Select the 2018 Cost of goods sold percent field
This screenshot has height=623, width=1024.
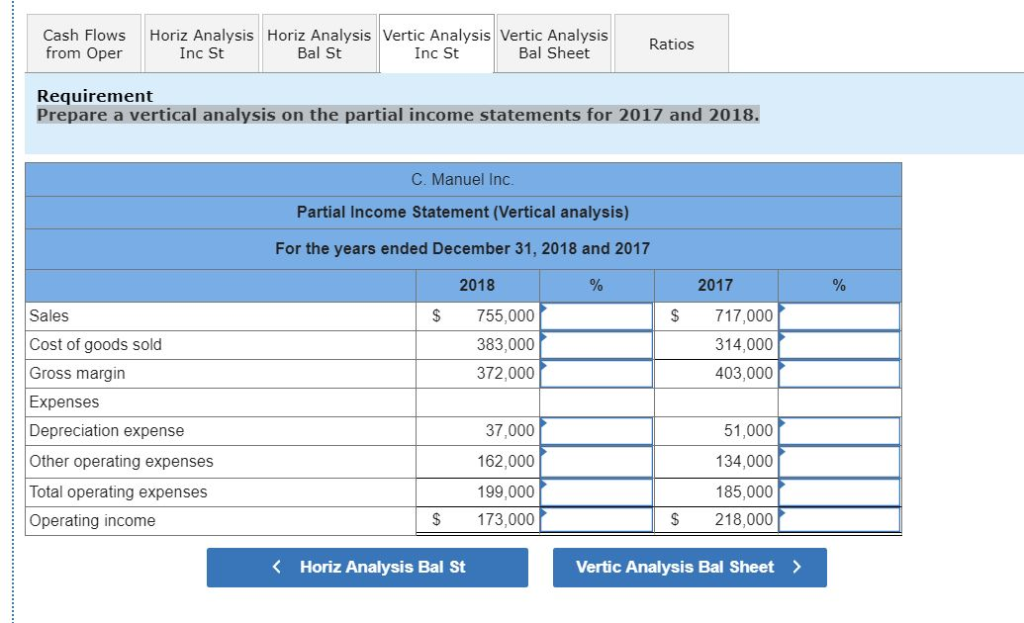coord(596,344)
